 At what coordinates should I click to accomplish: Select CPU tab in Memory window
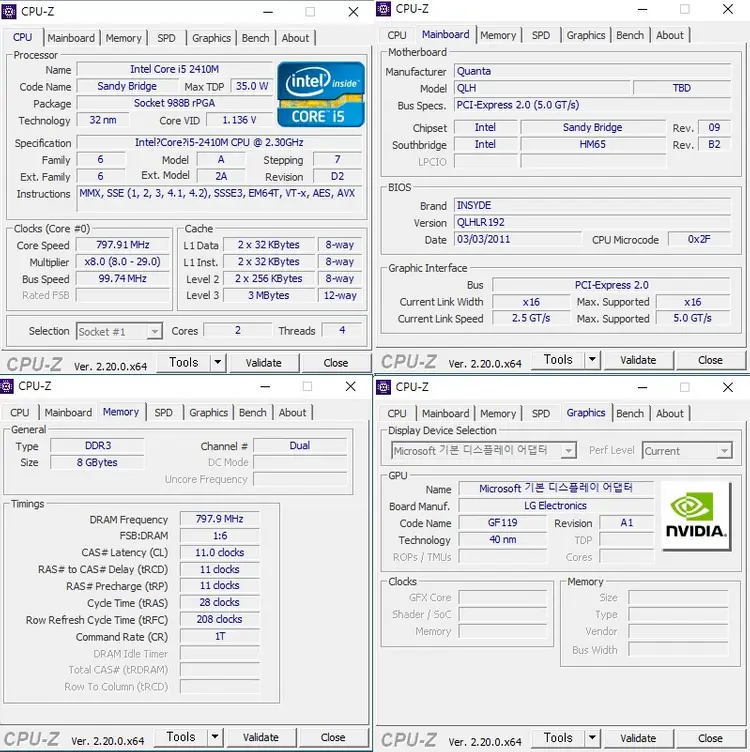coord(19,412)
